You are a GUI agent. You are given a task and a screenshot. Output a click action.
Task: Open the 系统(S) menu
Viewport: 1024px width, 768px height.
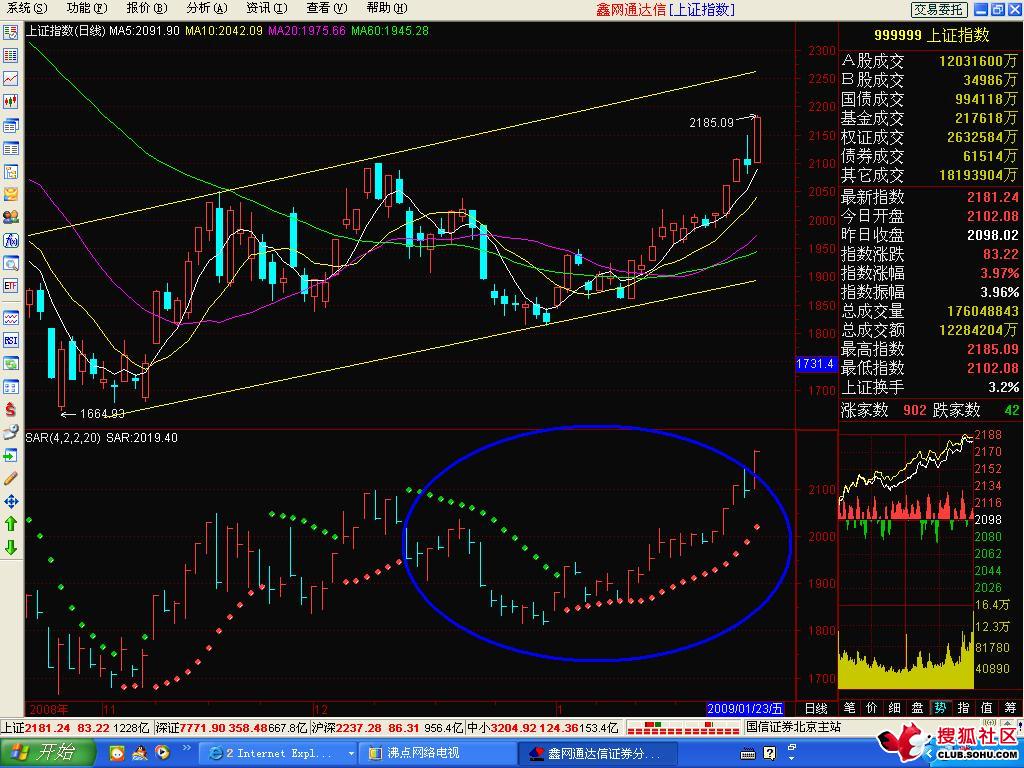(27, 8)
